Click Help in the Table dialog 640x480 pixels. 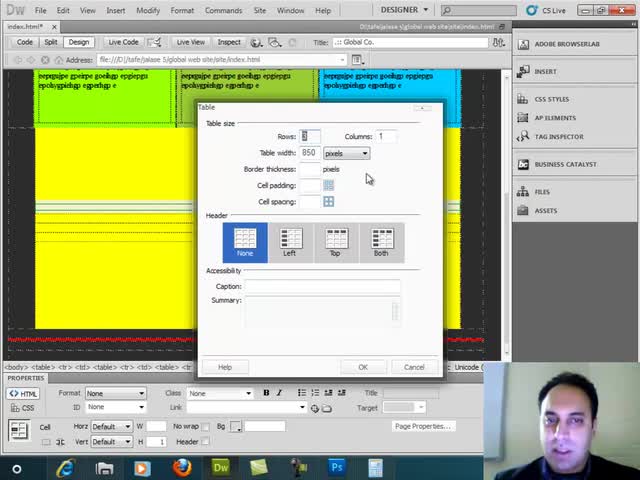click(x=225, y=367)
